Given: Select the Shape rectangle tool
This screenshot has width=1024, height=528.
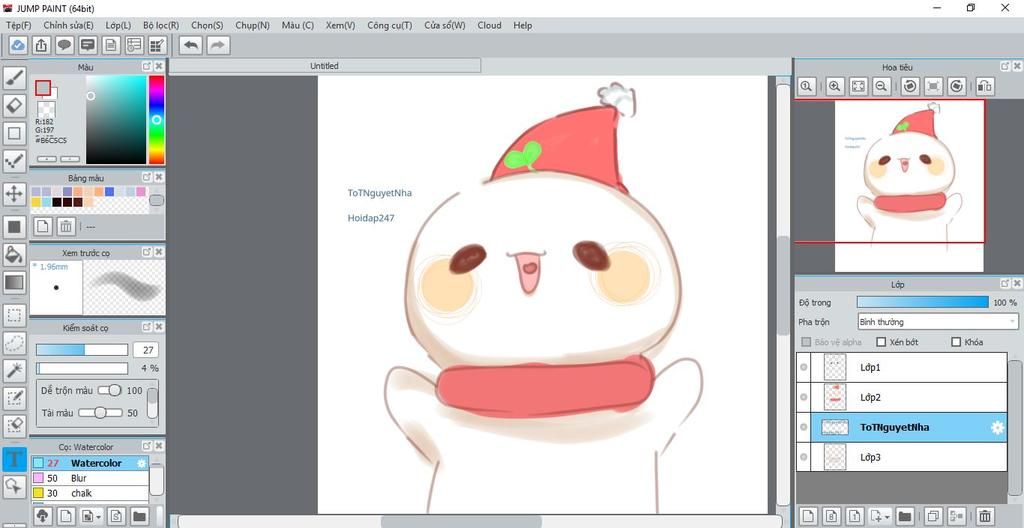Looking at the screenshot, I should click(x=14, y=133).
